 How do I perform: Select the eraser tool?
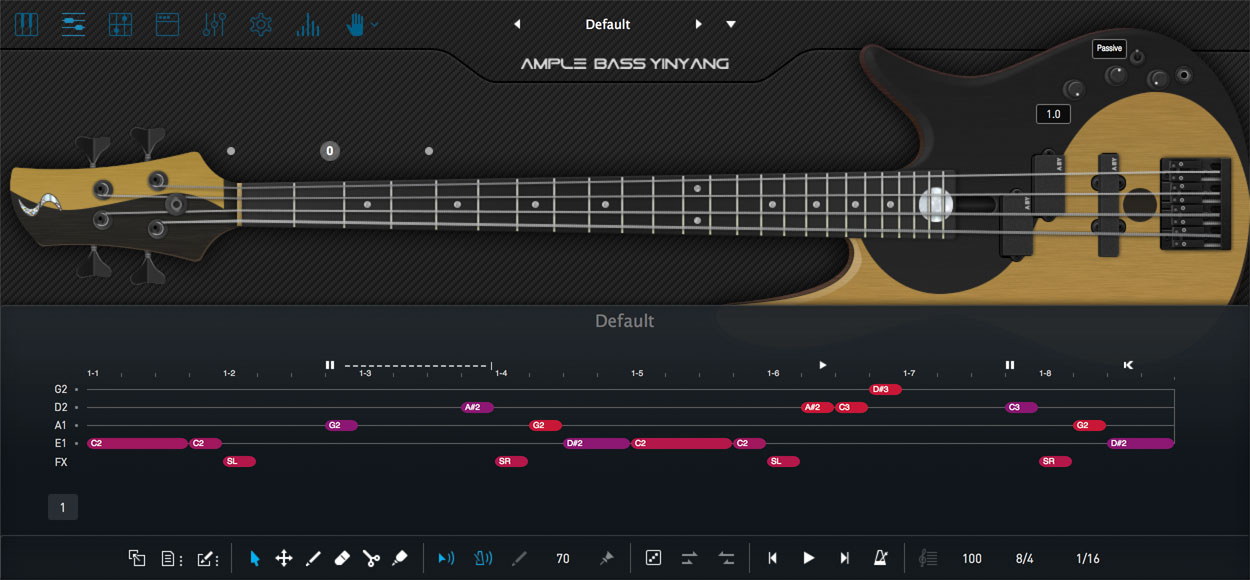pyautogui.click(x=341, y=558)
